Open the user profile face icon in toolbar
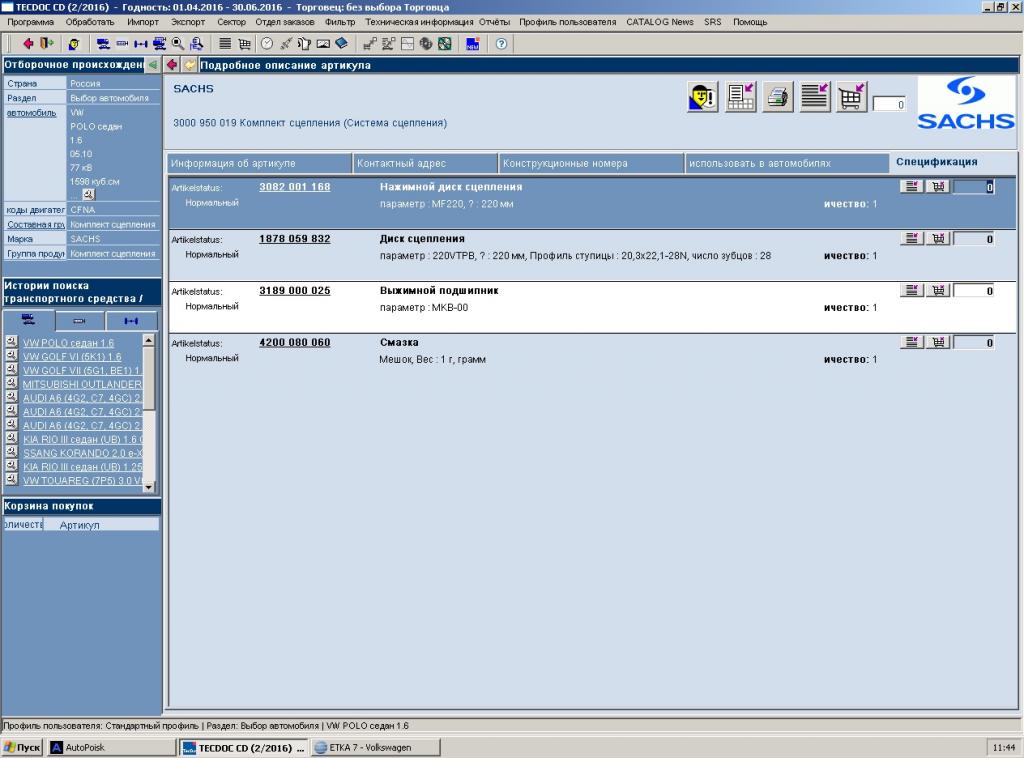 coord(73,44)
